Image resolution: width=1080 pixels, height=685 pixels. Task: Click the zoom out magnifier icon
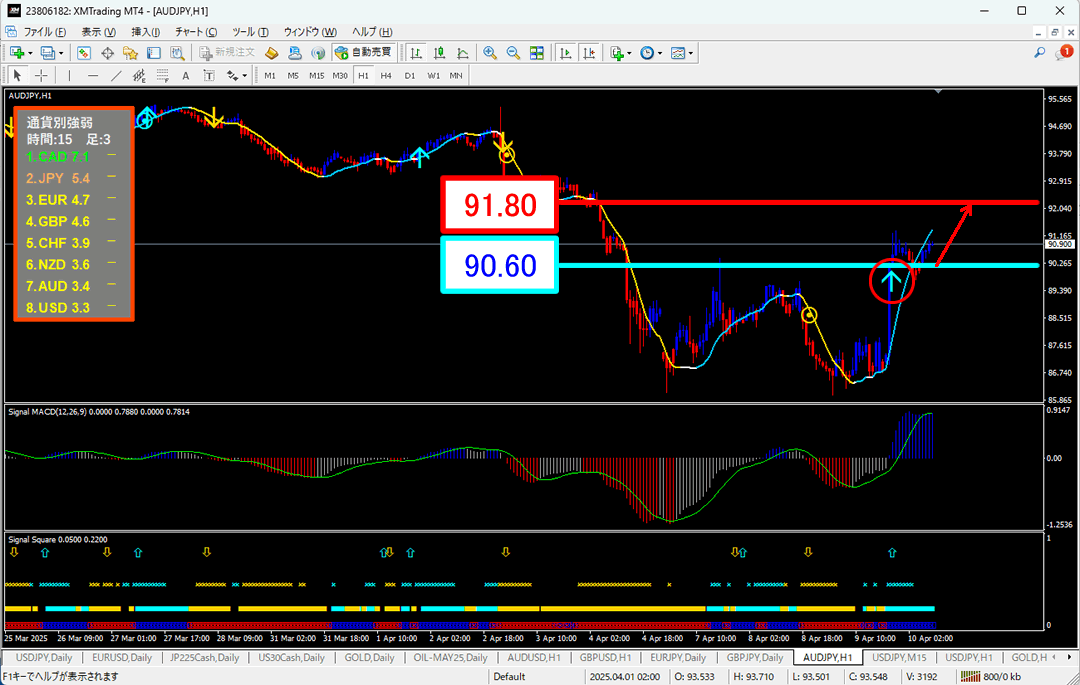(x=513, y=53)
